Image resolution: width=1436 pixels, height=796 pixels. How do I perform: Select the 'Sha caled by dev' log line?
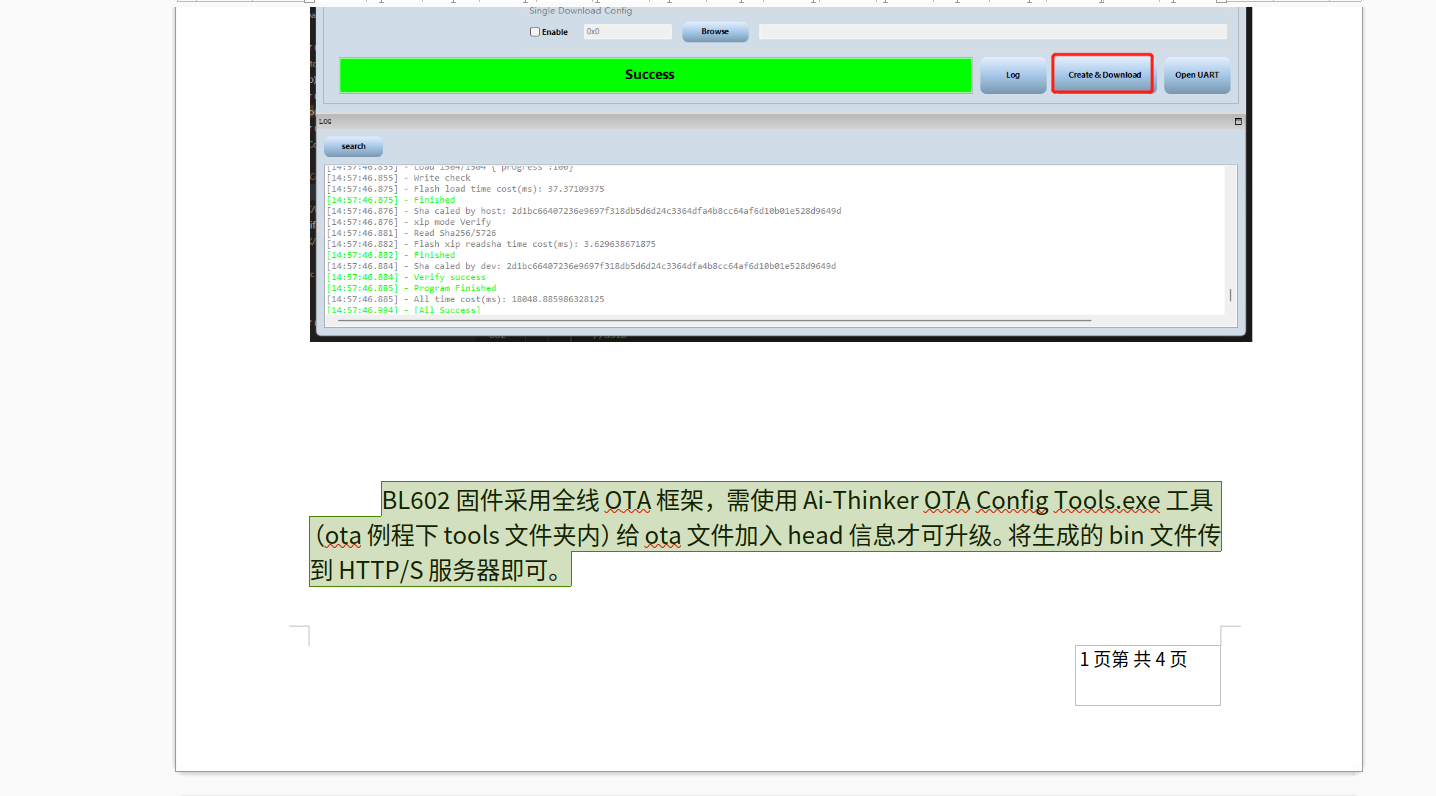point(581,266)
